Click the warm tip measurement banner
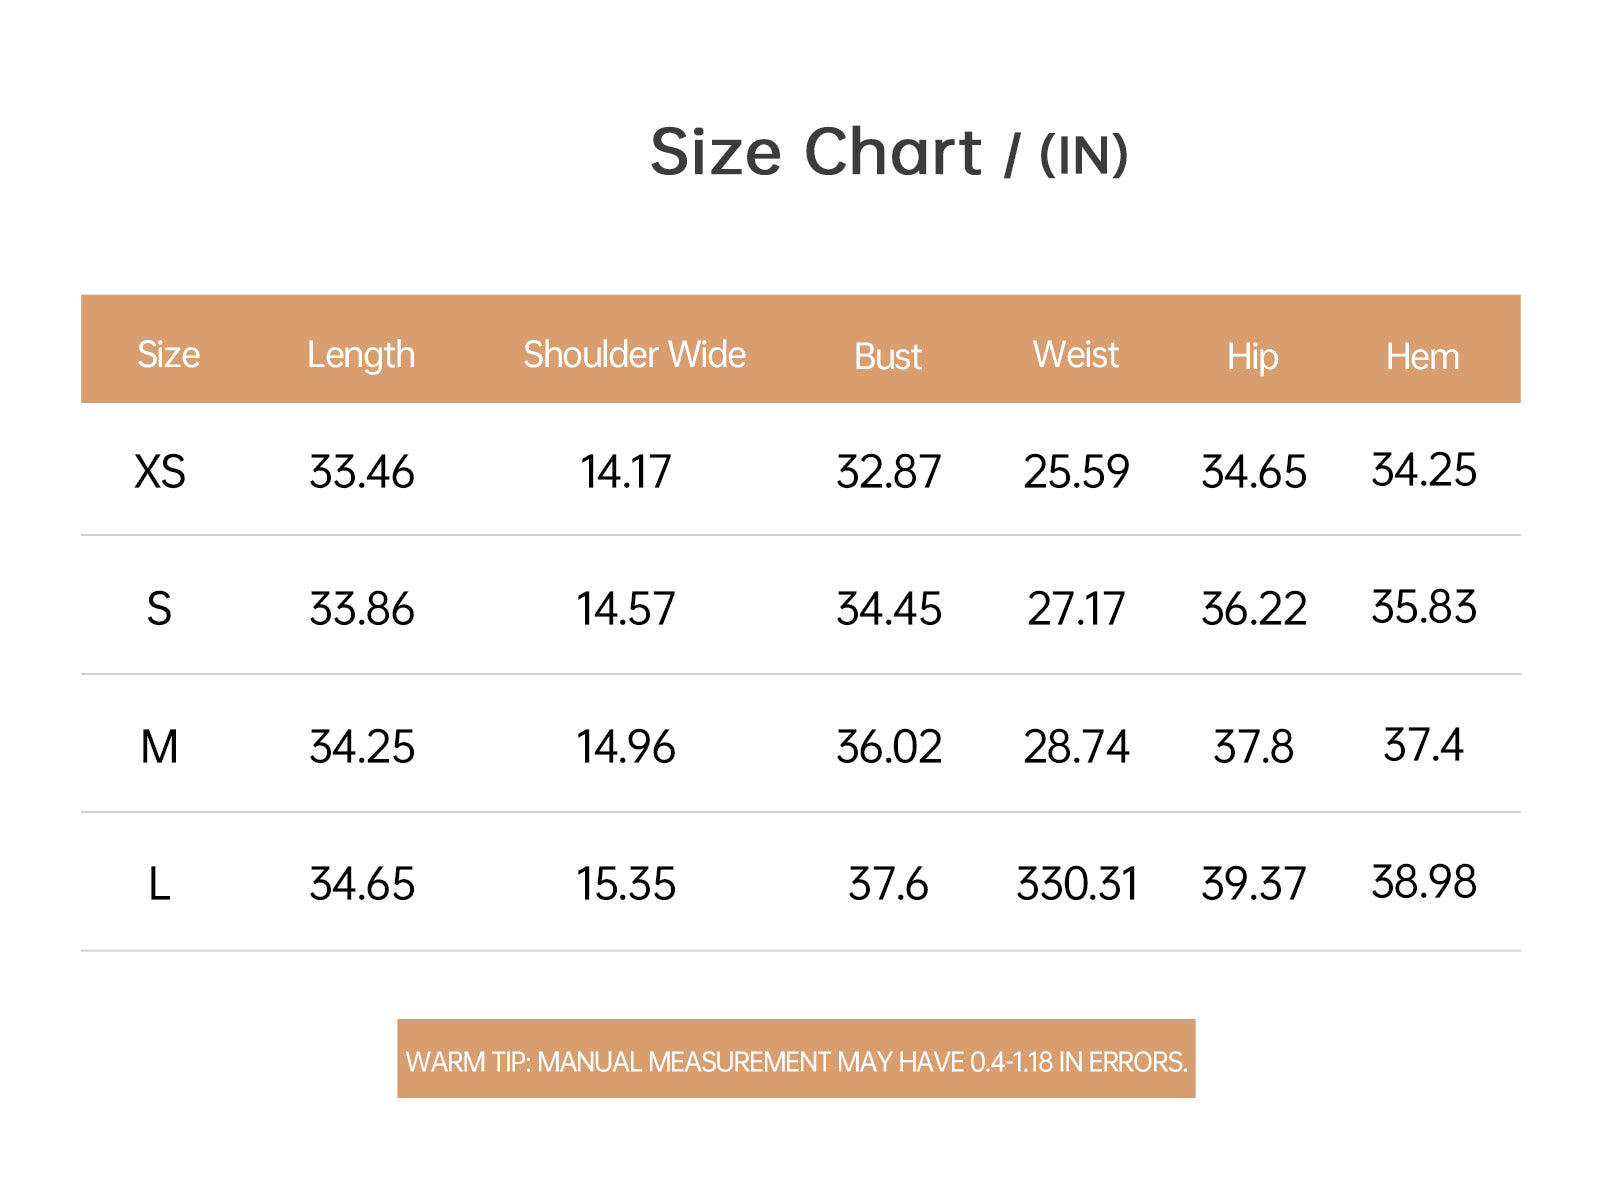The image size is (1600, 1200). (796, 1059)
